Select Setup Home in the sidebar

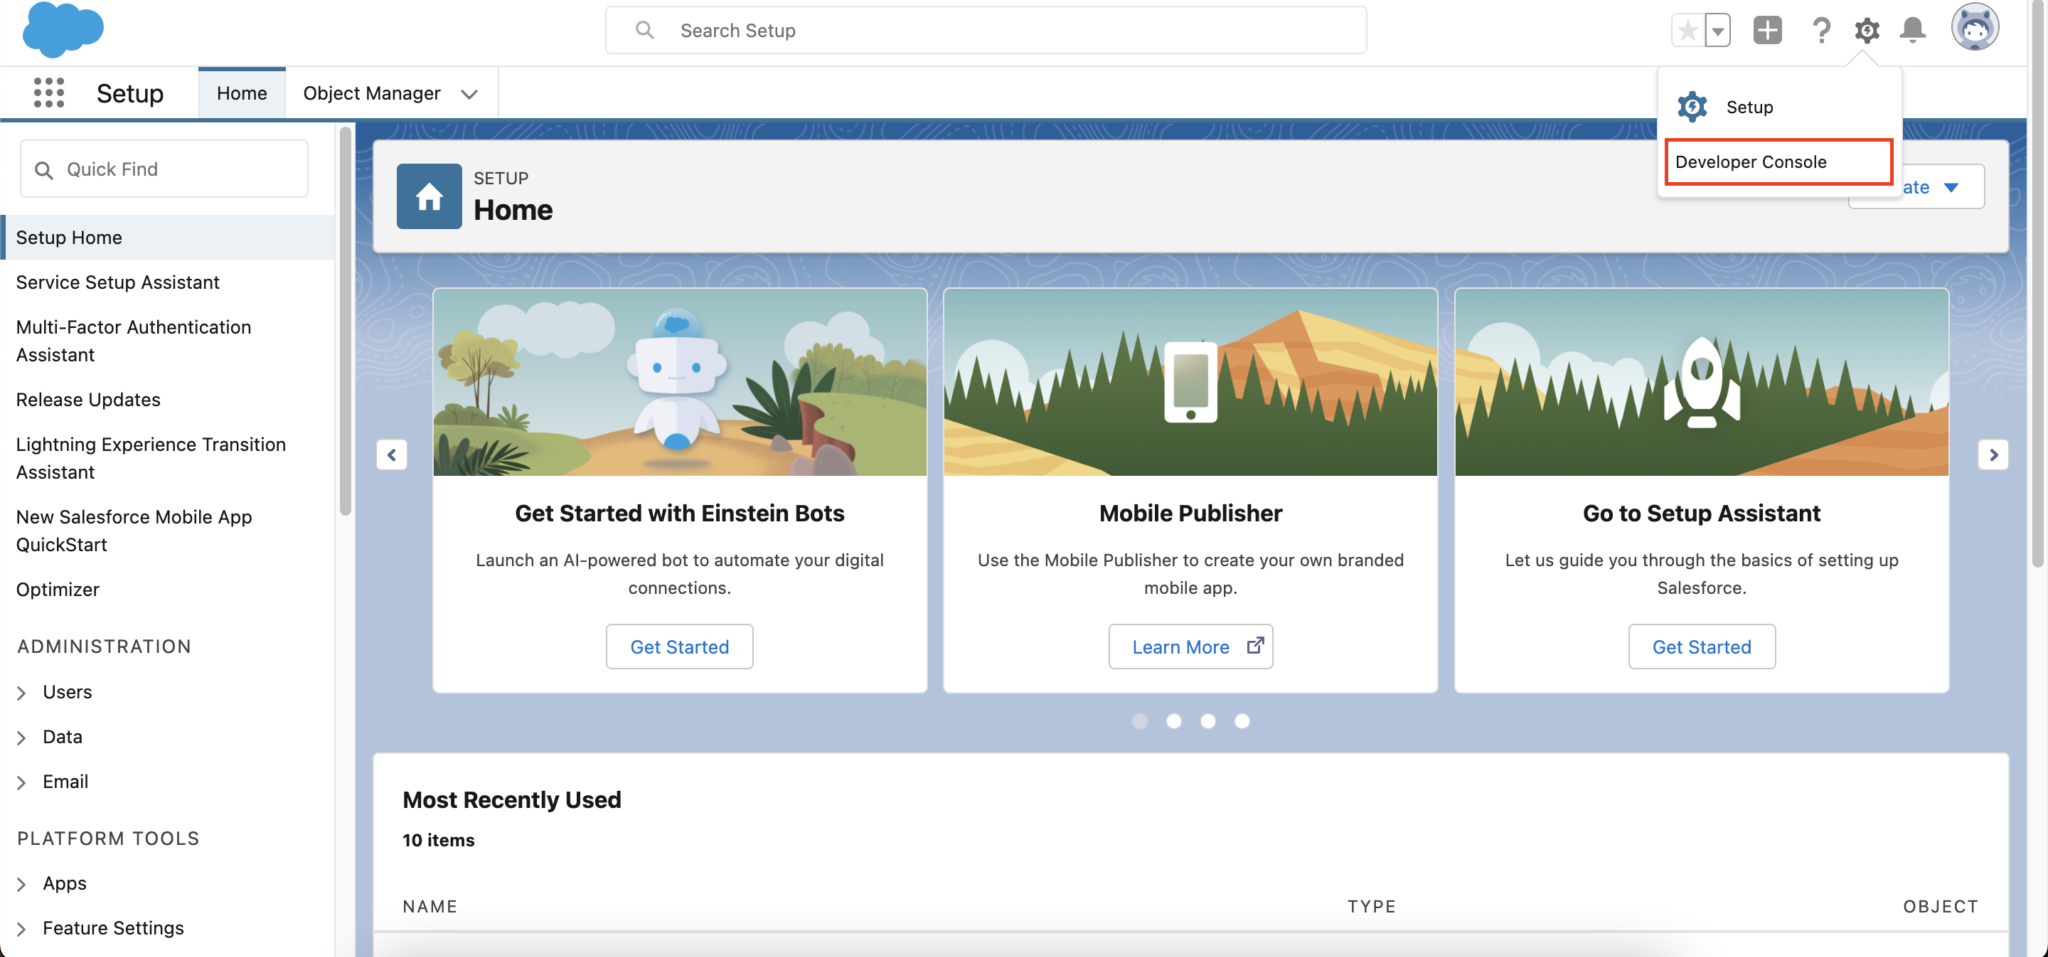click(x=168, y=238)
